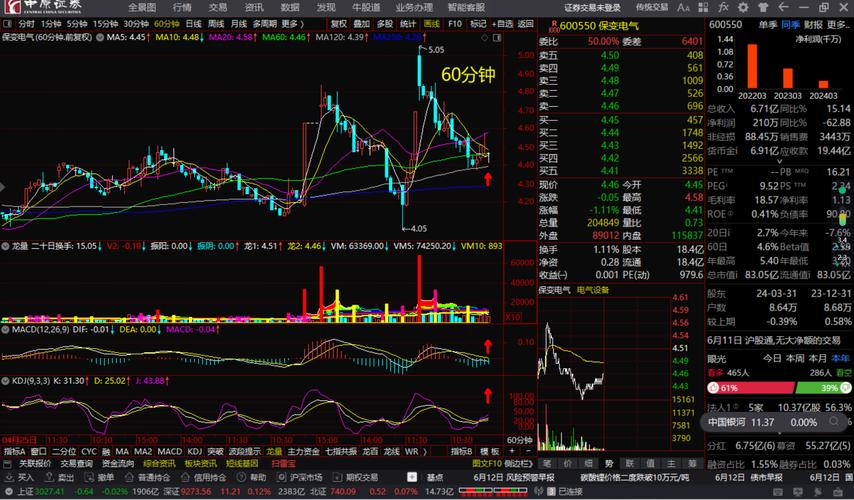Screen dimensions: 854x500
Task: Click the round icon before 龙量 indicator
Action: [5, 246]
